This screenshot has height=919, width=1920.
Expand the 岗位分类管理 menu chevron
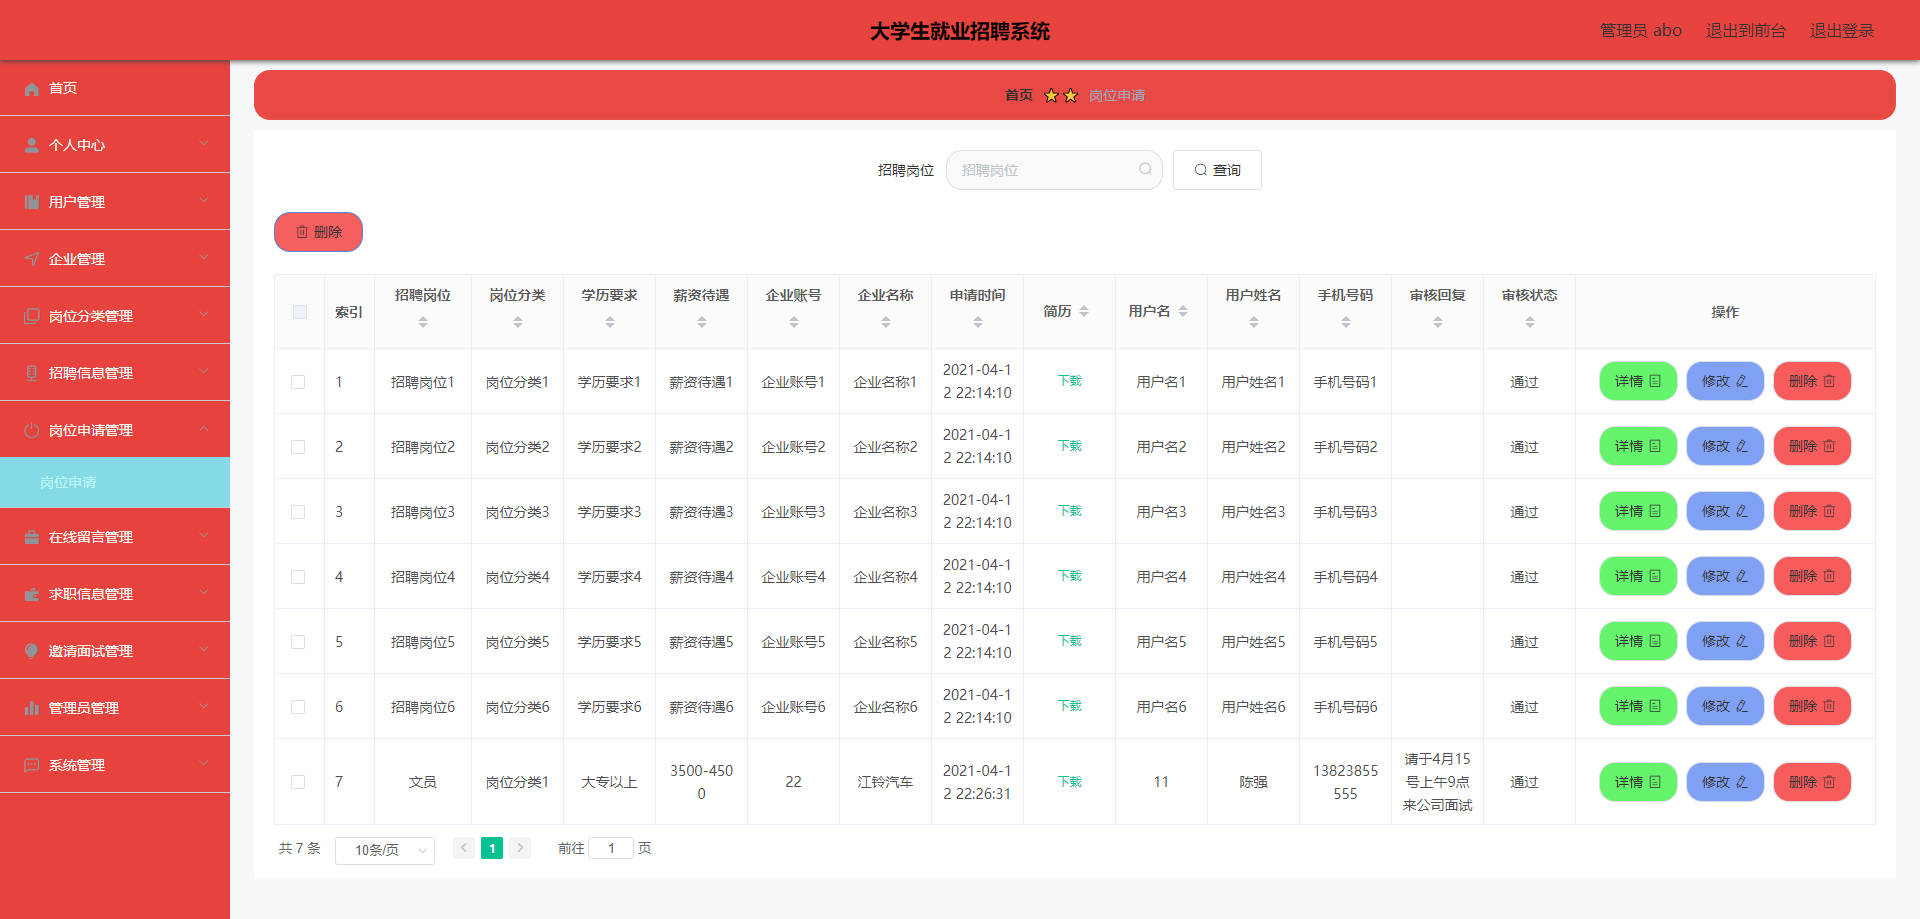(204, 315)
